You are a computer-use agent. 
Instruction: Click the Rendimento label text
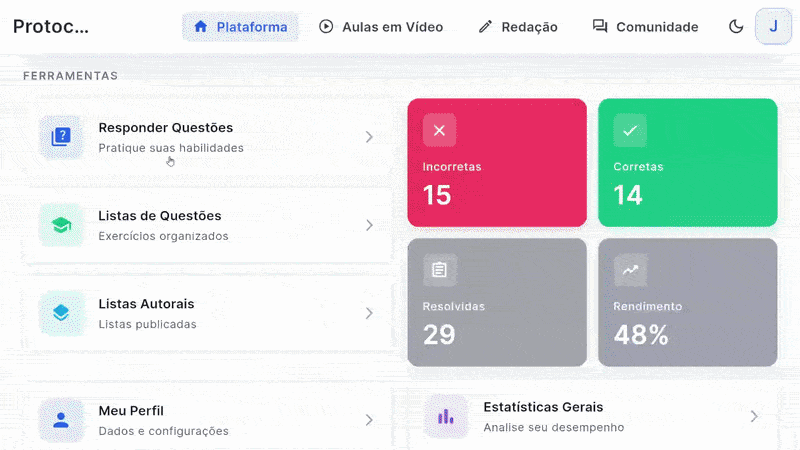tap(647, 307)
